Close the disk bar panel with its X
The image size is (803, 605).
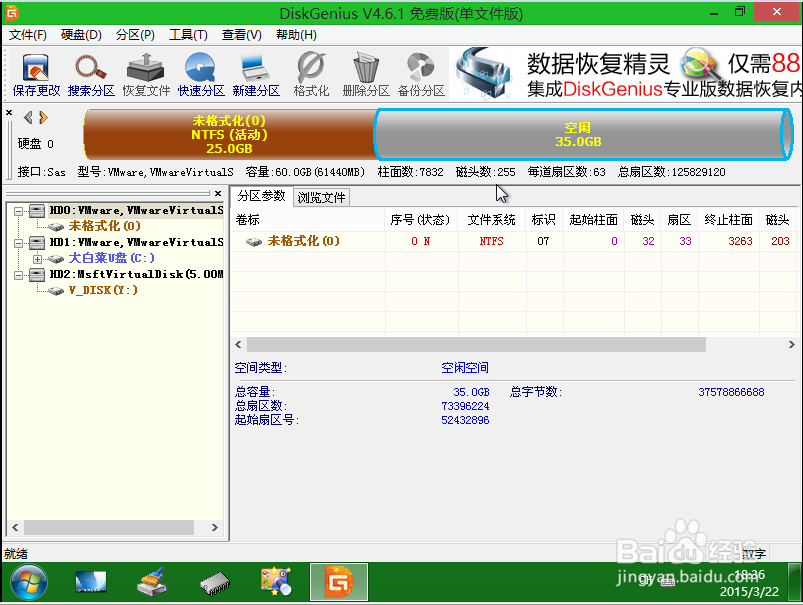[x=9, y=112]
